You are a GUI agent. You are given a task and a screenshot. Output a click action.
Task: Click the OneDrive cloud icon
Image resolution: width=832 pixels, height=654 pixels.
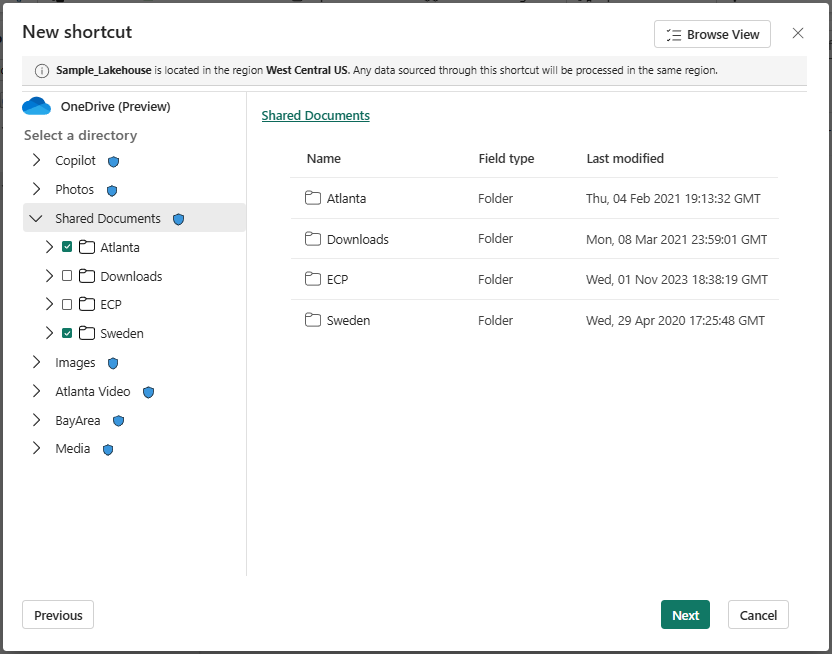point(36,106)
